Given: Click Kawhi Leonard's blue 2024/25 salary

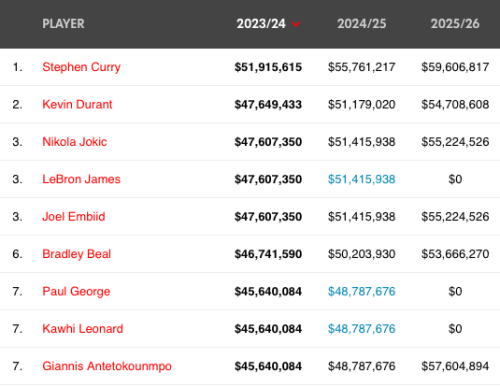Looking at the screenshot, I should click(x=362, y=329).
